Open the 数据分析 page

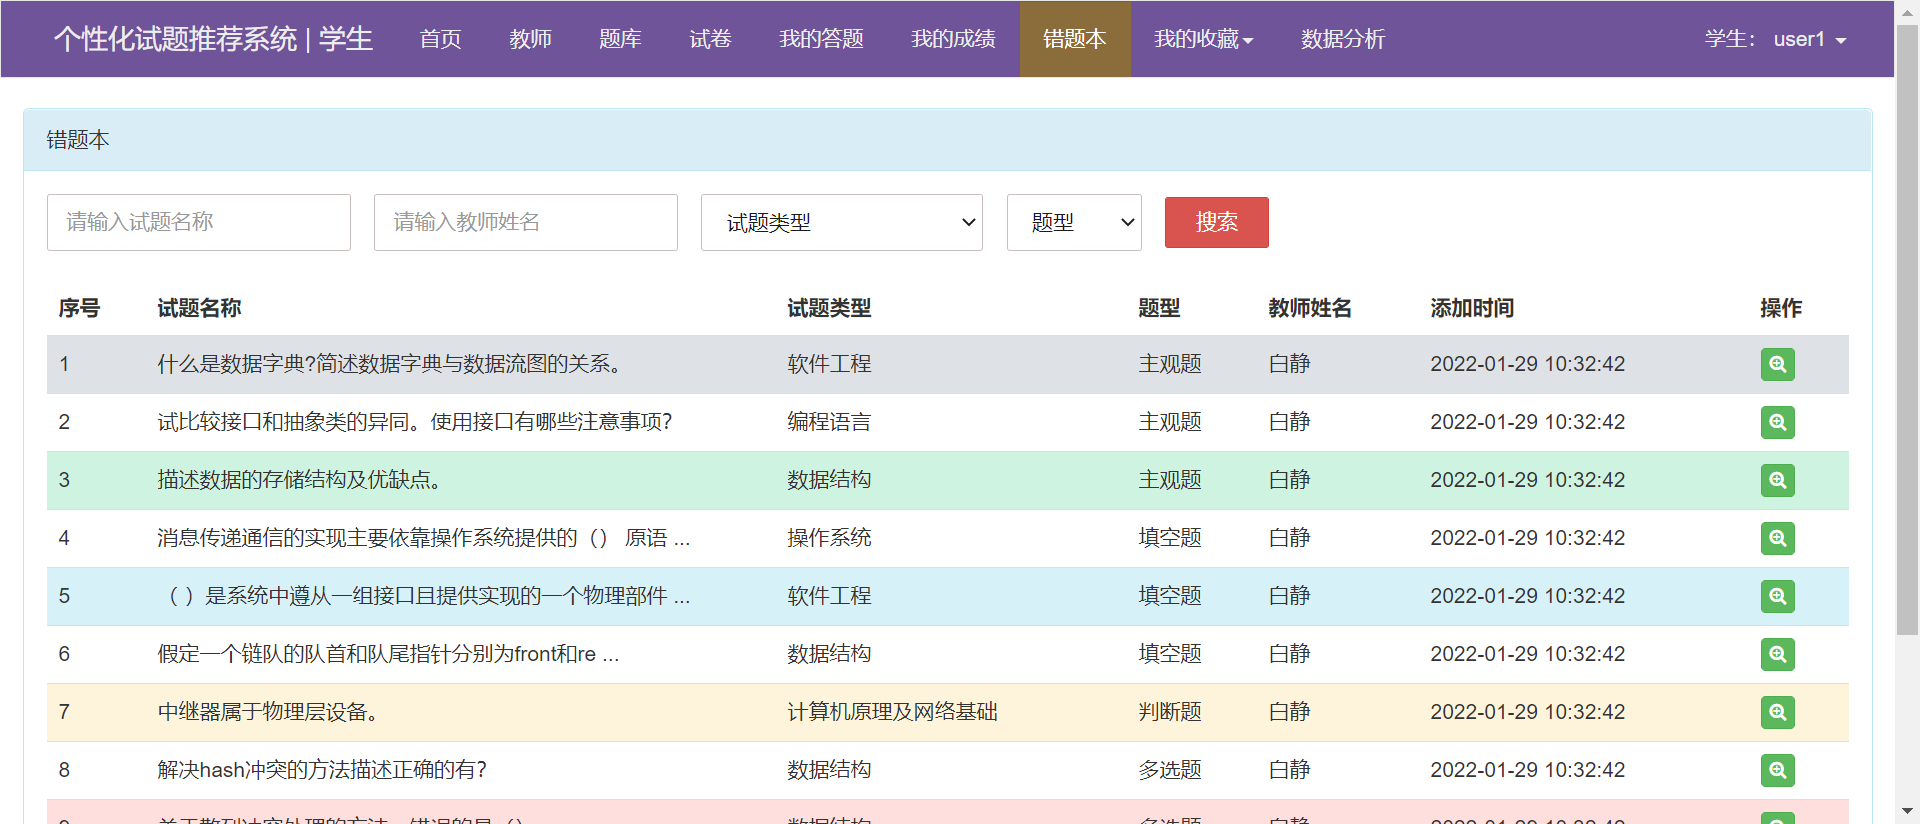[1342, 39]
